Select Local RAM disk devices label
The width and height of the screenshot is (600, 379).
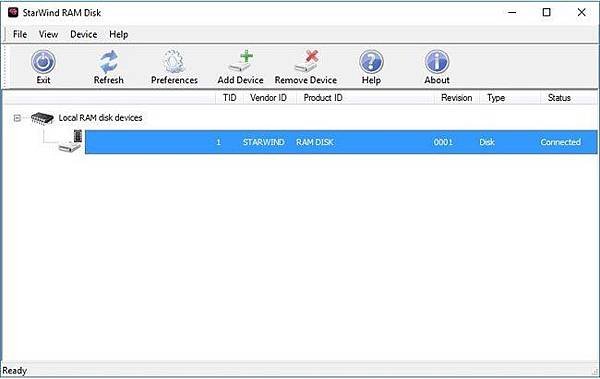[100, 118]
